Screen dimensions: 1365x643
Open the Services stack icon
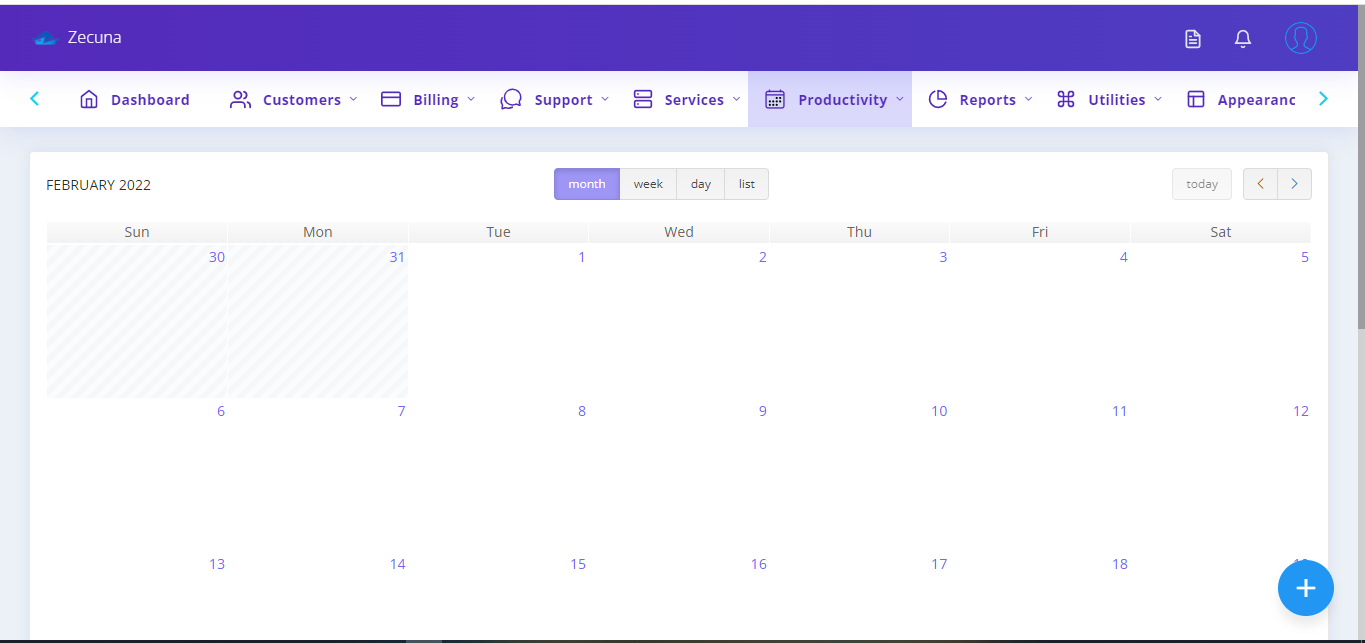coord(643,99)
